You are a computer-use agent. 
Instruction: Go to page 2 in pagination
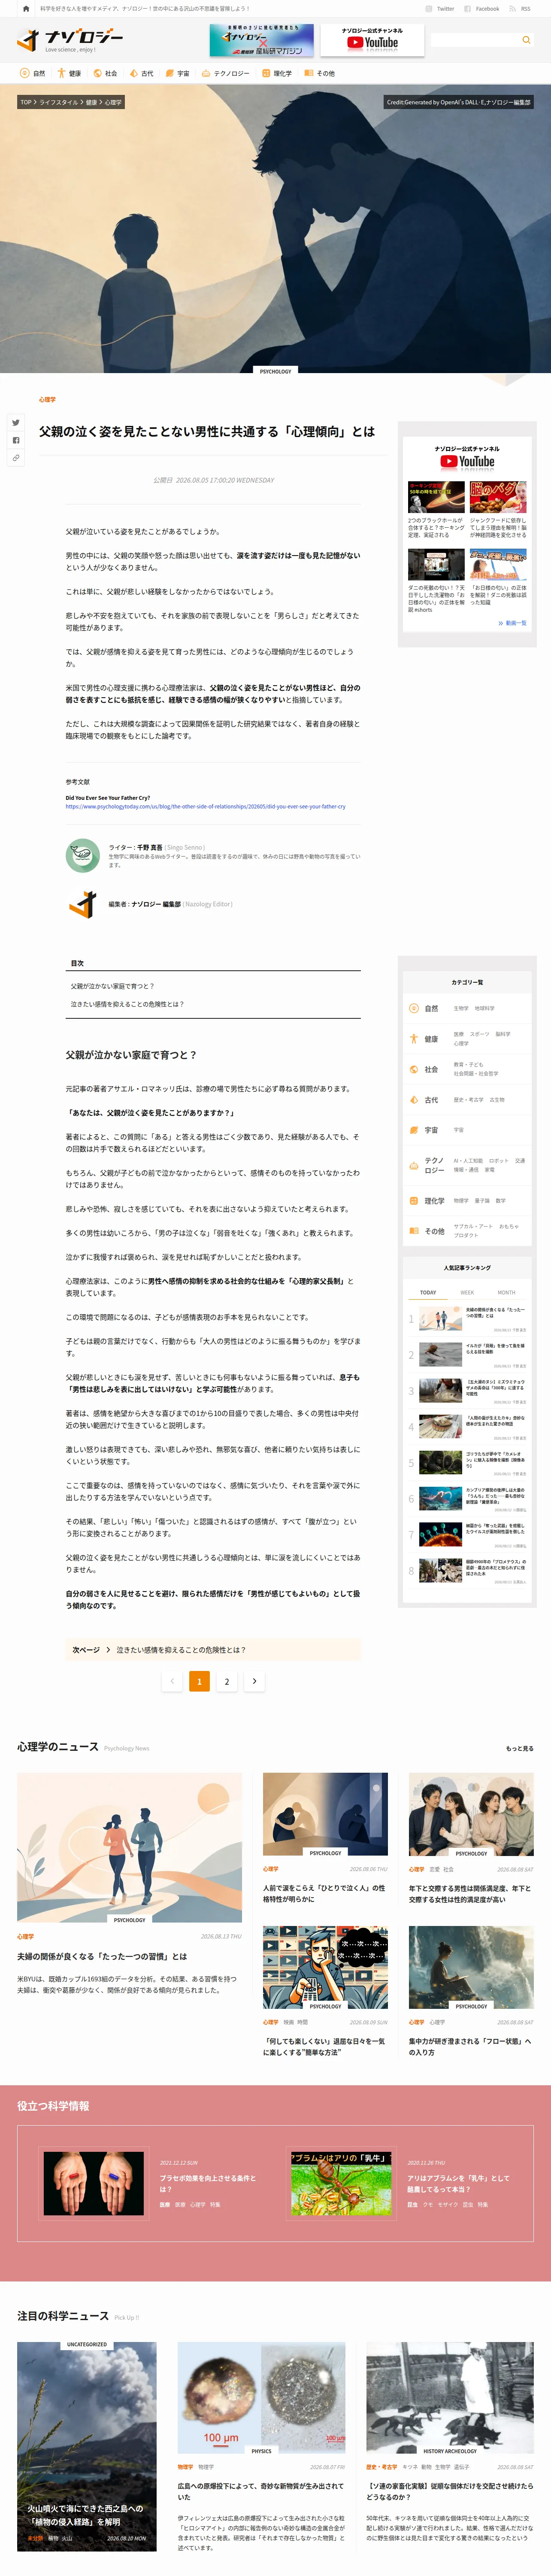coord(227,1681)
